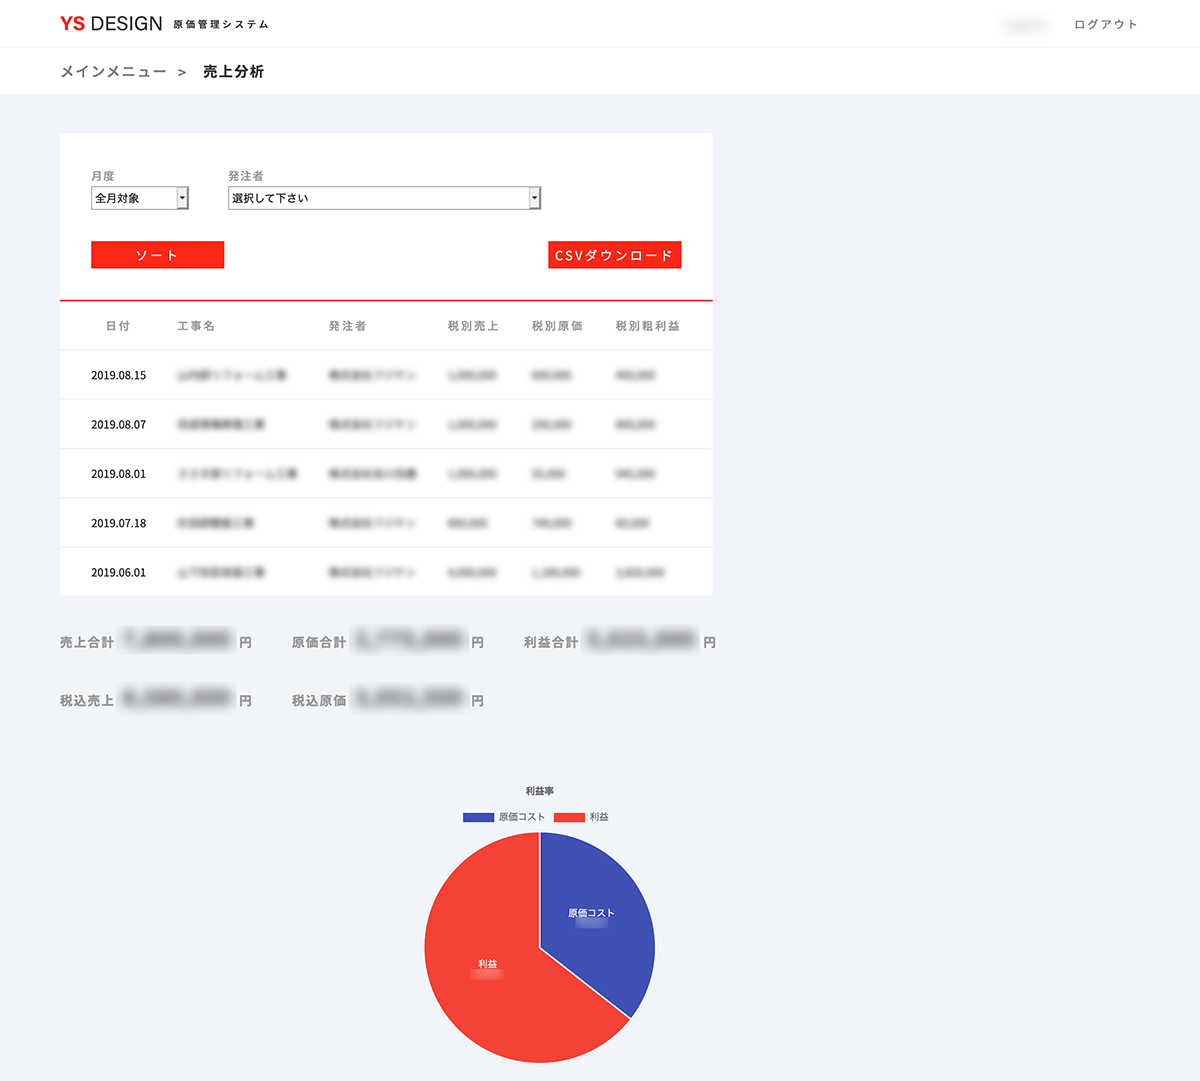Click the 売上分析 breadcrumb text
This screenshot has width=1200, height=1081.
233,72
